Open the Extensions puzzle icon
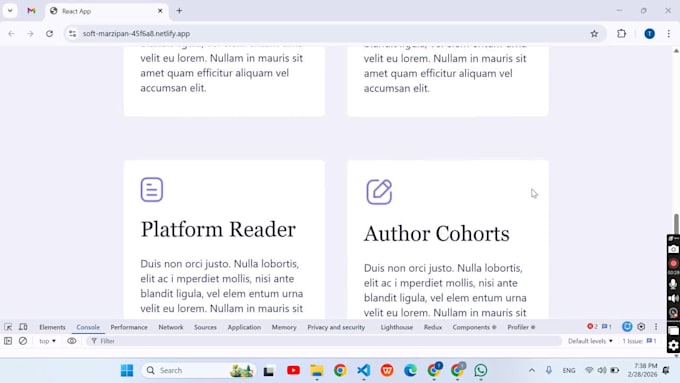 (x=621, y=33)
